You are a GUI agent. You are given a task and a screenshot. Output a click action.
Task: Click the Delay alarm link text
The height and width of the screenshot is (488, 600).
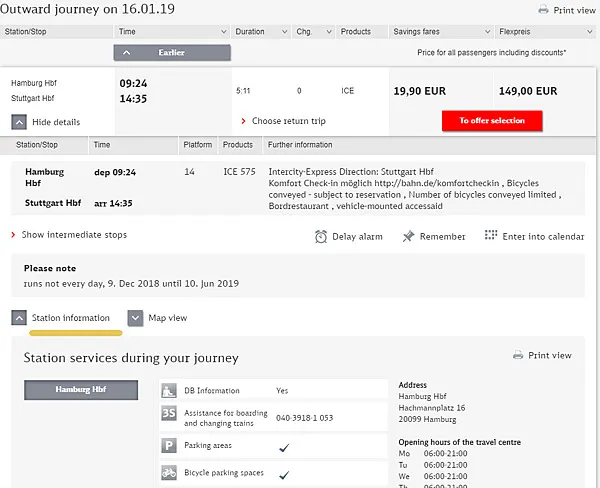(357, 237)
